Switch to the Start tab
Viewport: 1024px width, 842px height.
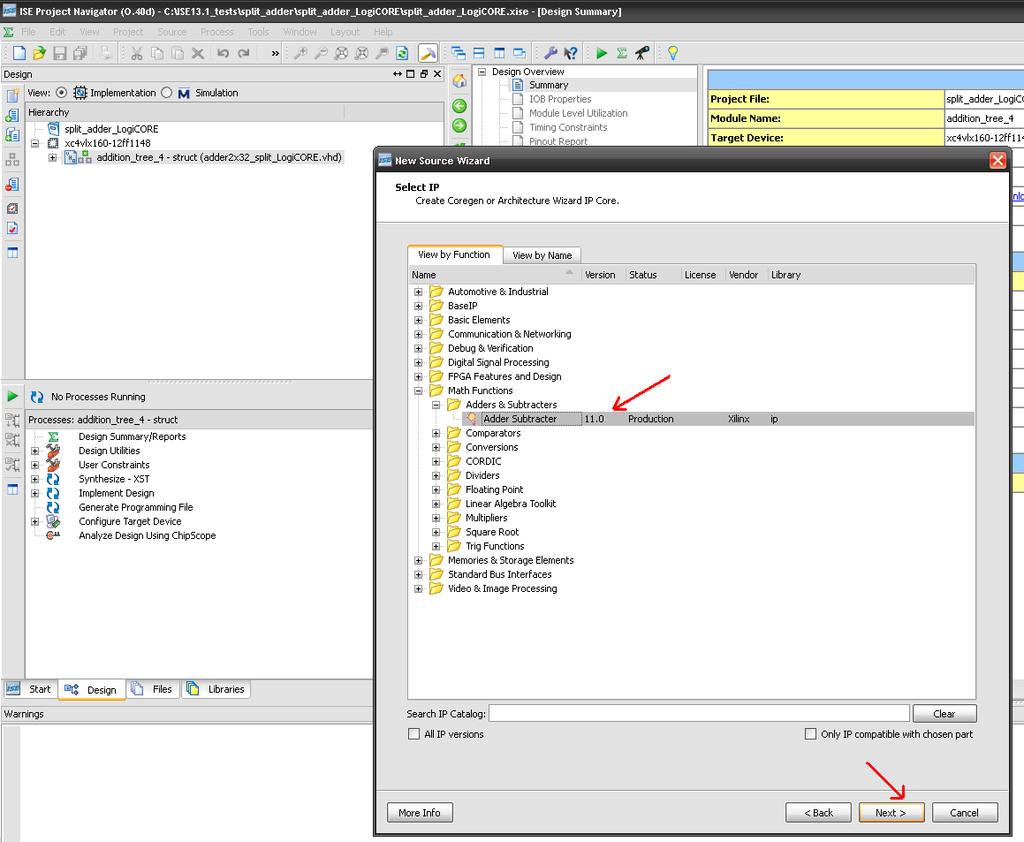29,689
